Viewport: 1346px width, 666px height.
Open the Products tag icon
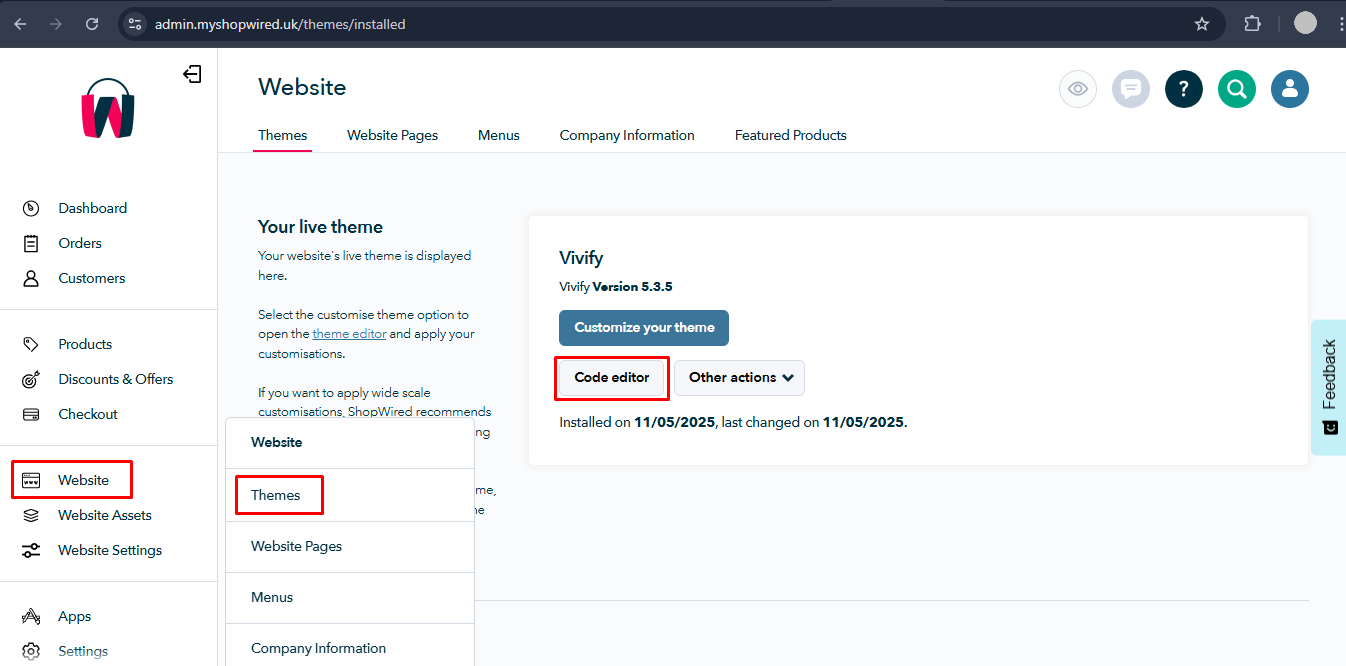point(30,344)
